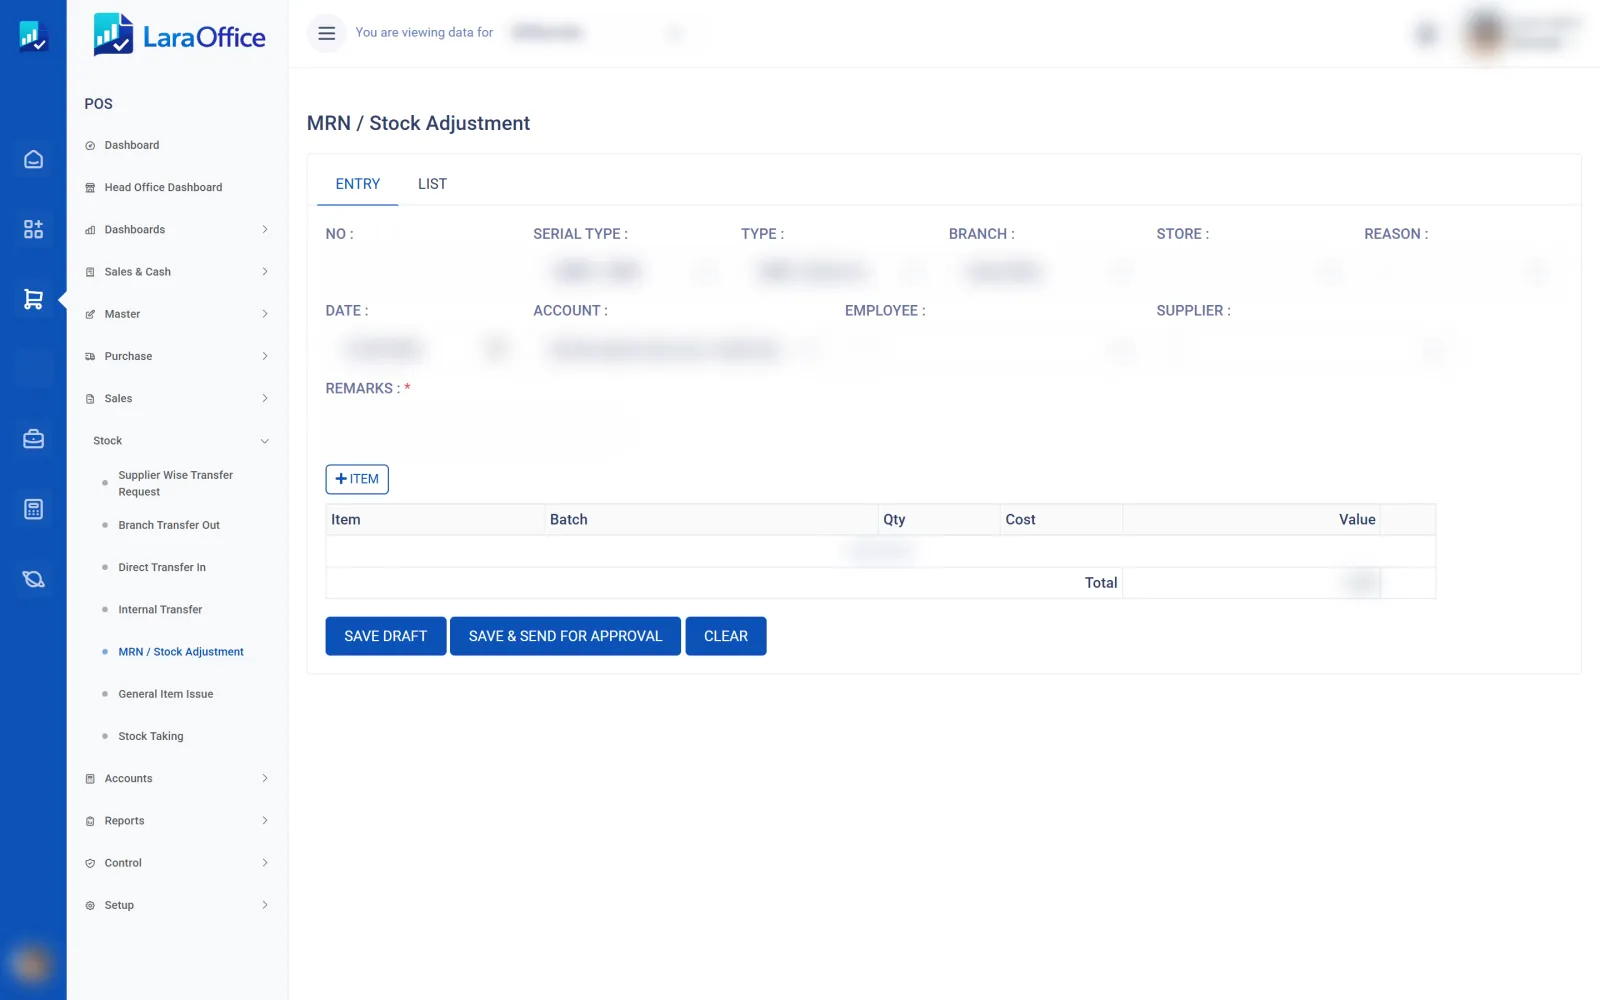Switch to the LIST tab

click(432, 184)
